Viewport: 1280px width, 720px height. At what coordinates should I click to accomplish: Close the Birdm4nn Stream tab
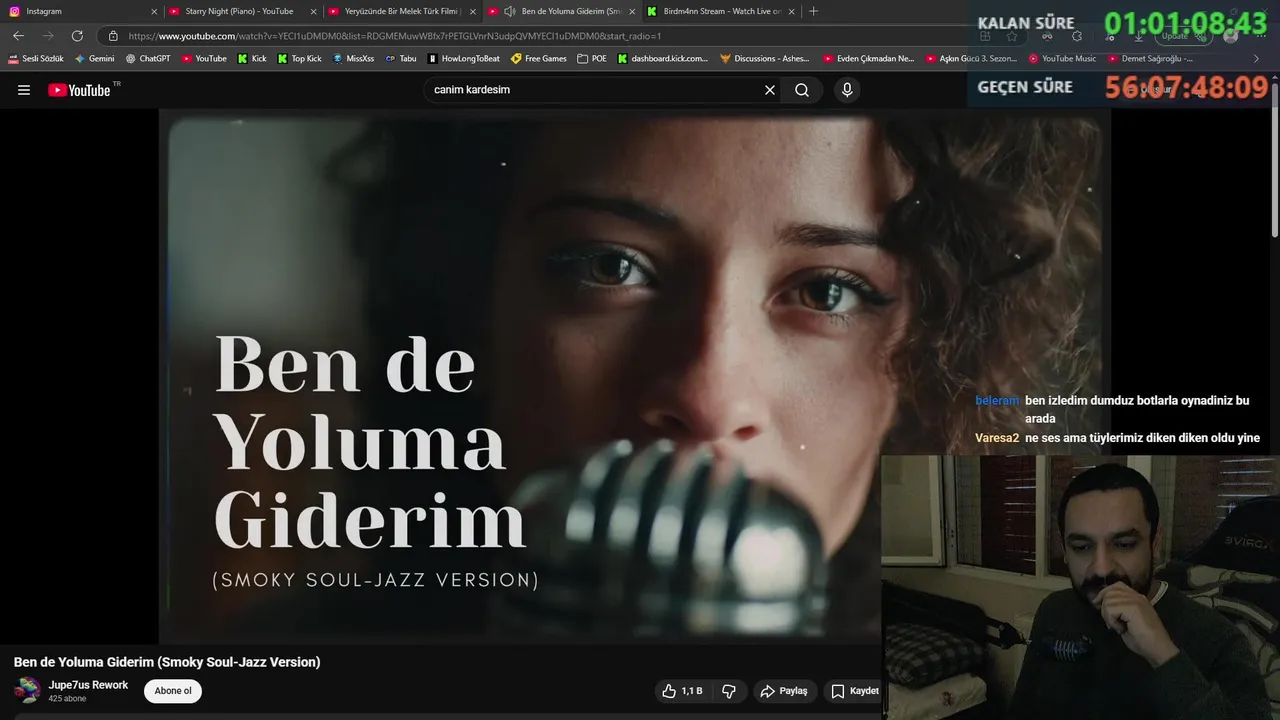click(792, 12)
